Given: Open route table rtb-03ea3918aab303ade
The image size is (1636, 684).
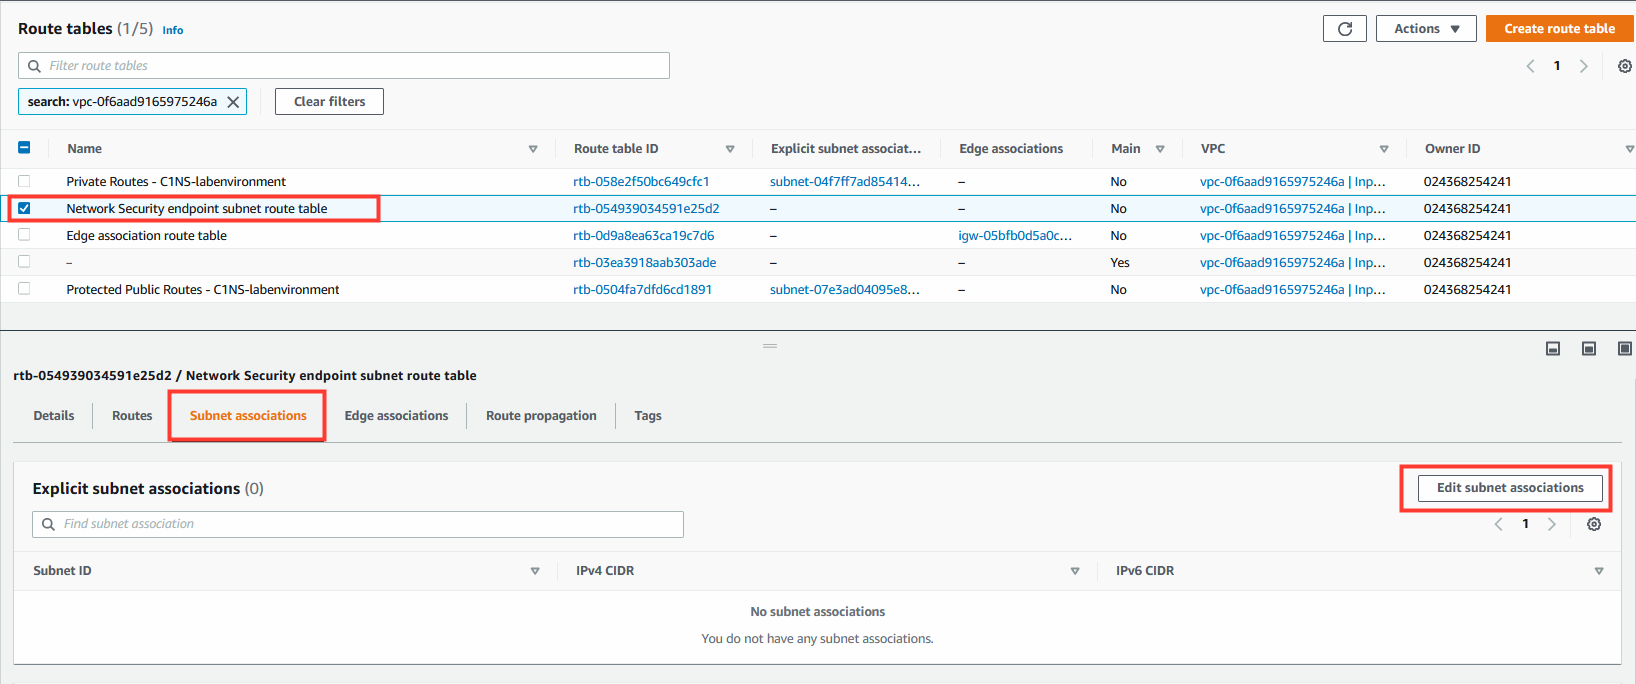Looking at the screenshot, I should click(645, 263).
